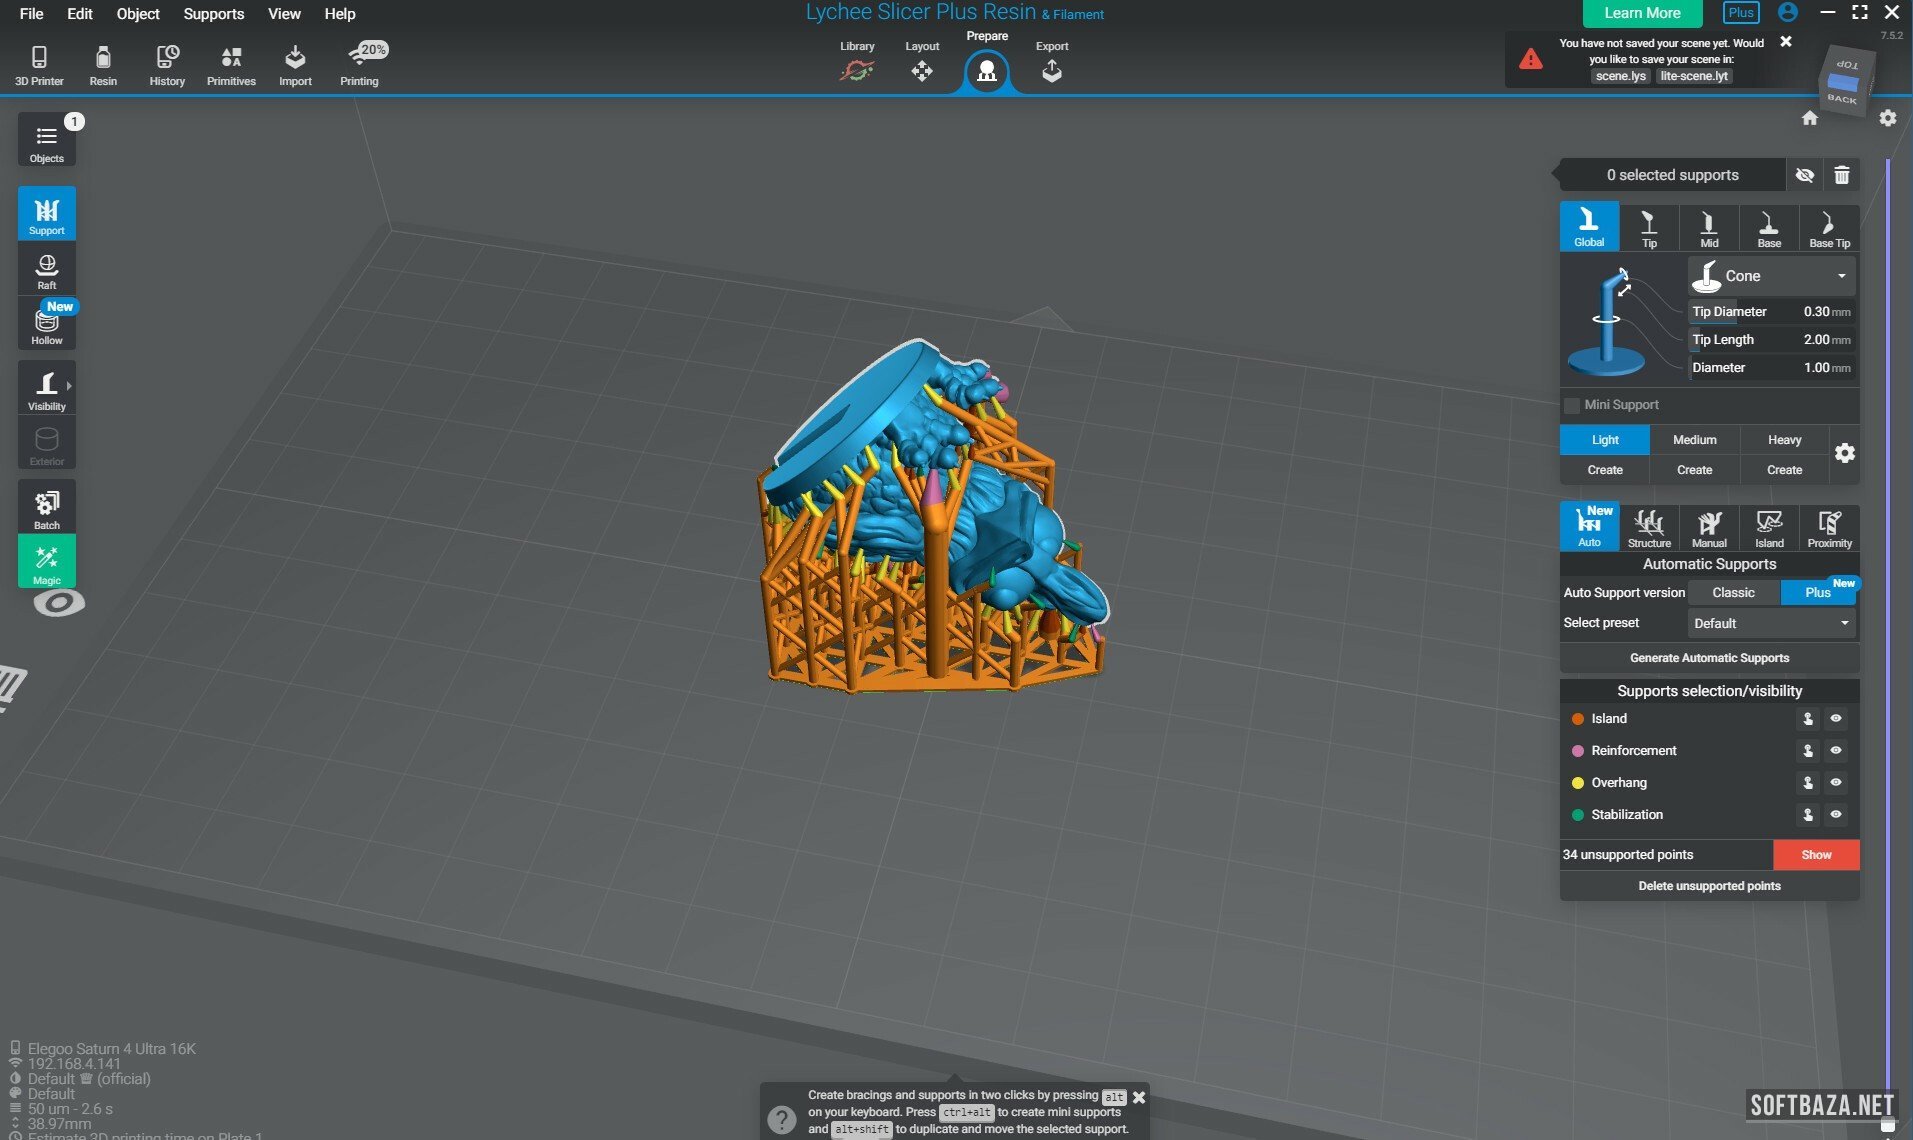
Task: Select the Island support mode icon
Action: click(1768, 528)
